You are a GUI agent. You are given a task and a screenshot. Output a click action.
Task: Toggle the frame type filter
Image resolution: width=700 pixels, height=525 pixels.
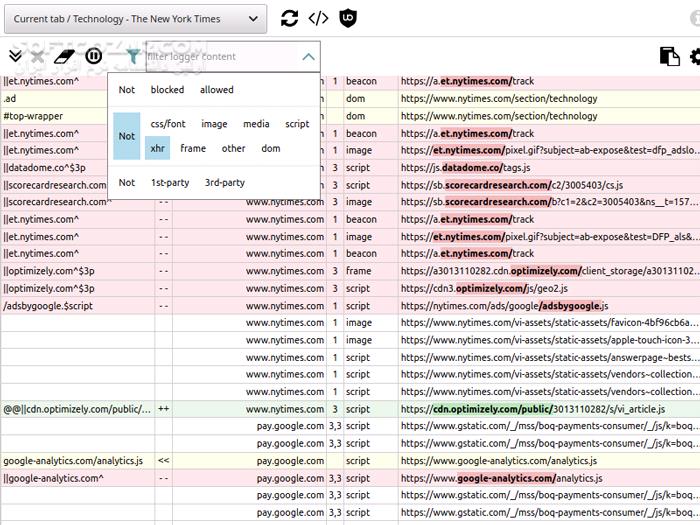coord(193,148)
